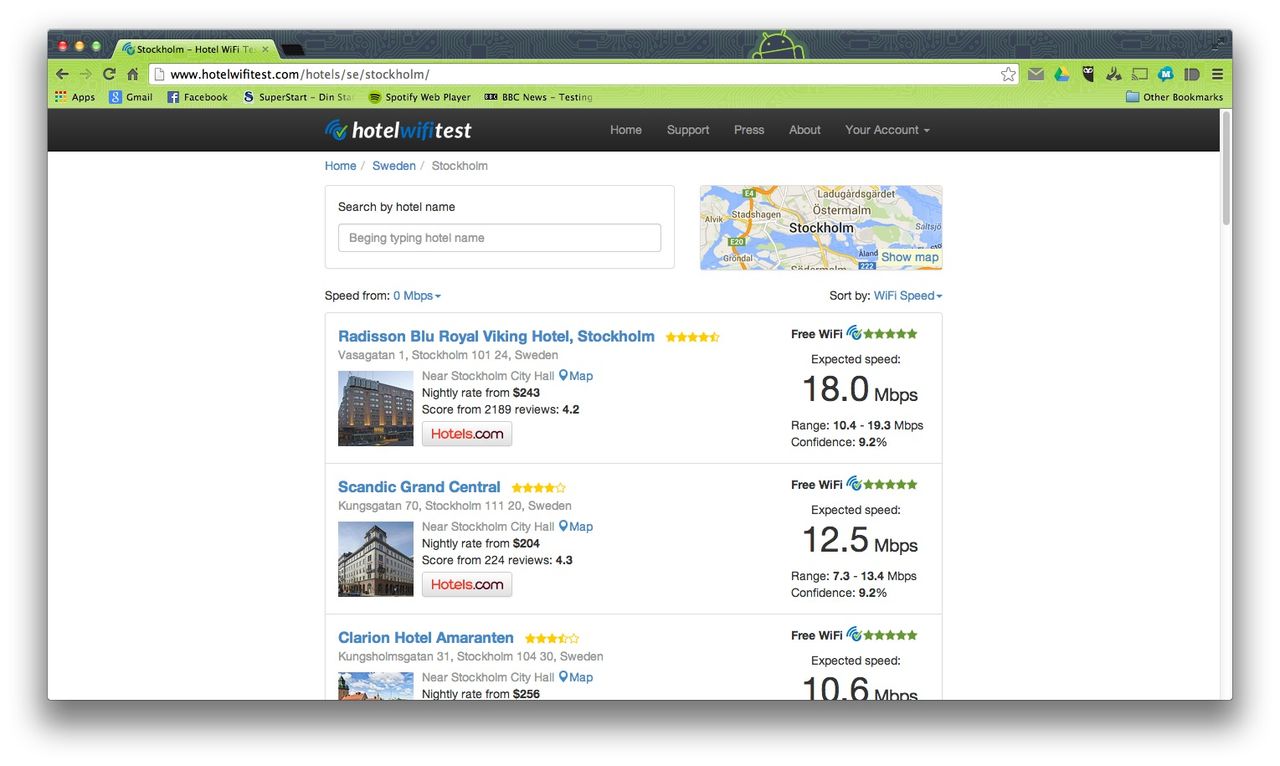Open the Google Cast extension icon
This screenshot has width=1280, height=766.
pyautogui.click(x=1140, y=74)
